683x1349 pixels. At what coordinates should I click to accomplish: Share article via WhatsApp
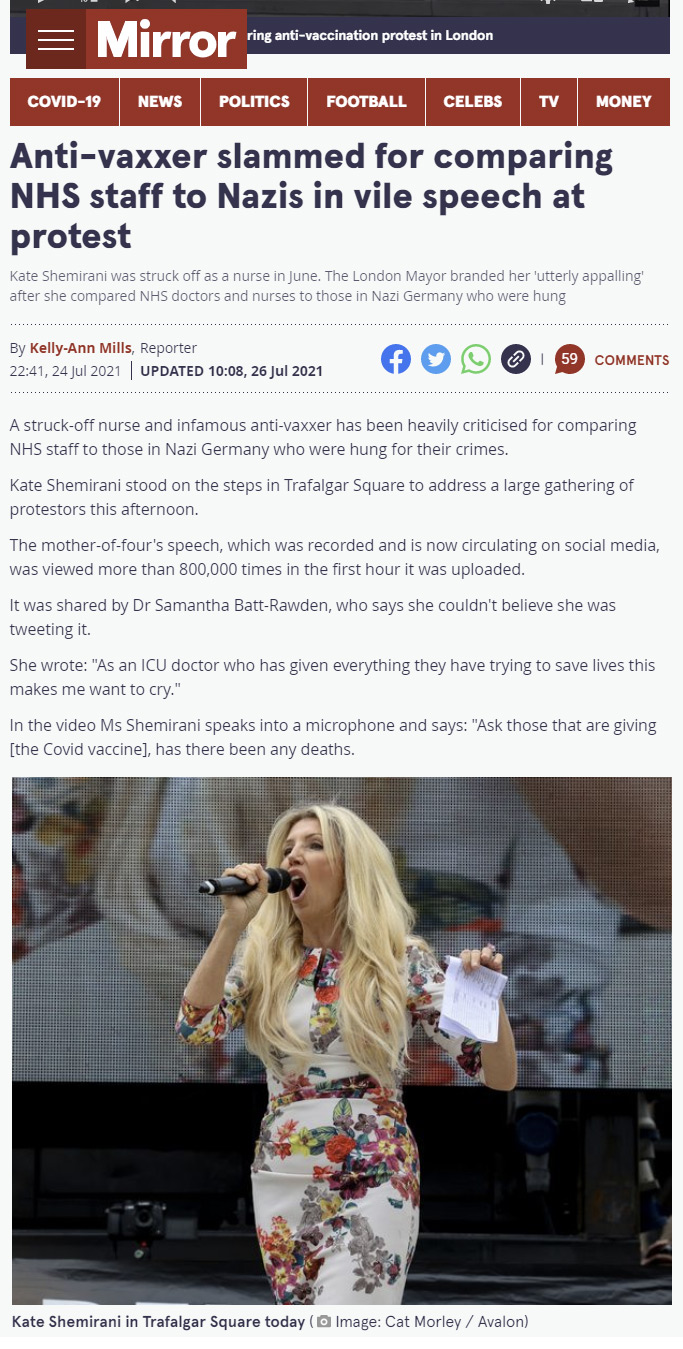click(x=476, y=359)
